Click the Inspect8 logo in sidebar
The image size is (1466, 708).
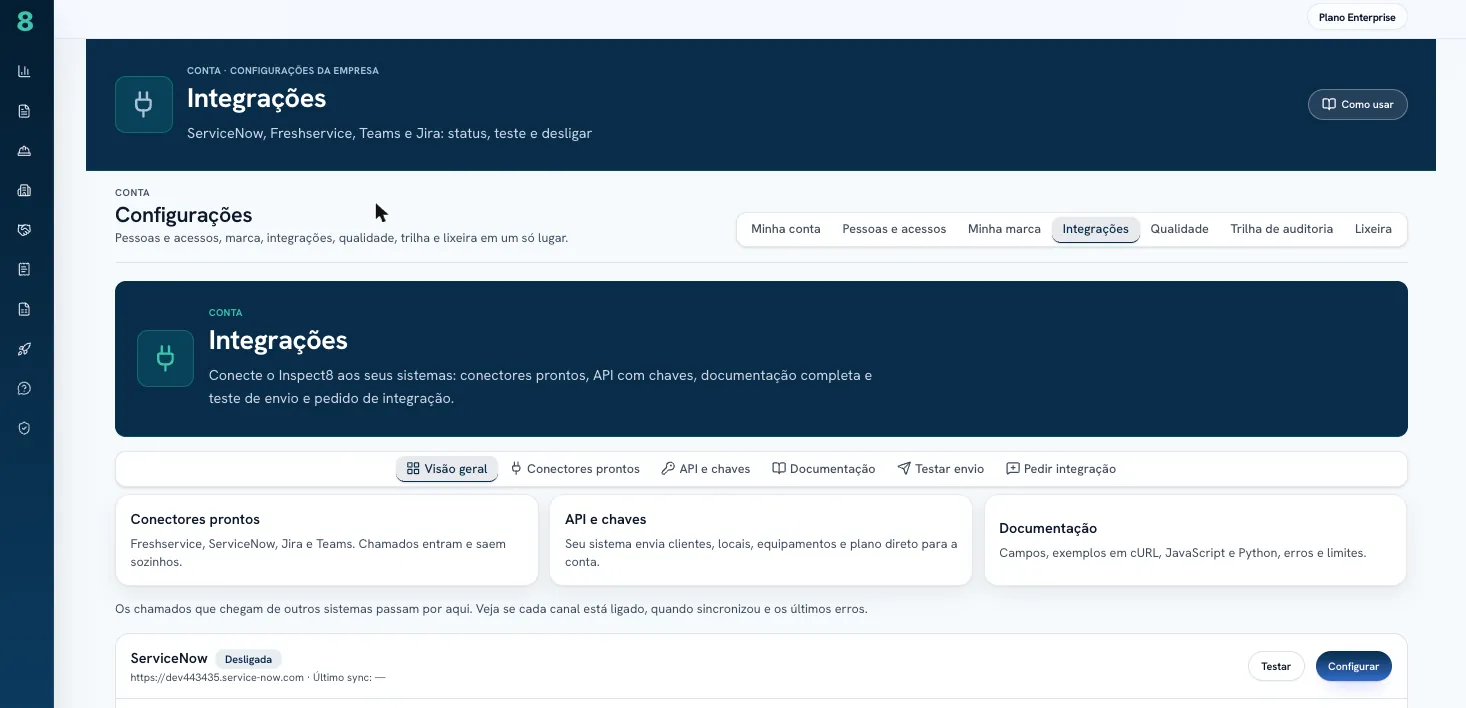[x=25, y=20]
